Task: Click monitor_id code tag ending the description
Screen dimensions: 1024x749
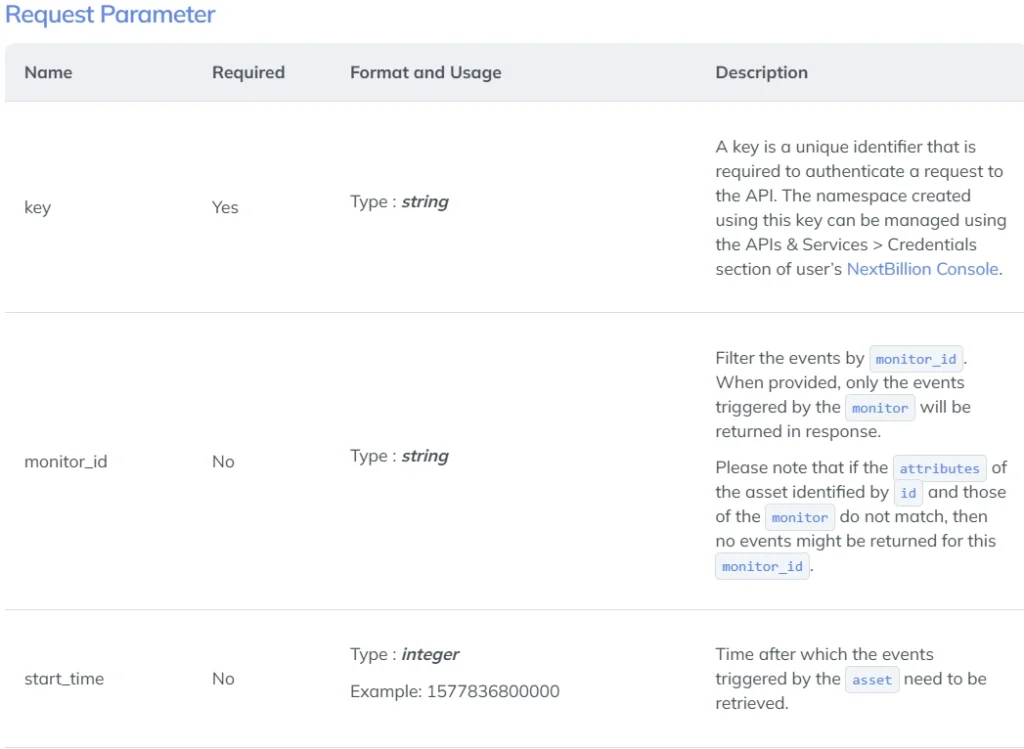Action: tap(762, 566)
